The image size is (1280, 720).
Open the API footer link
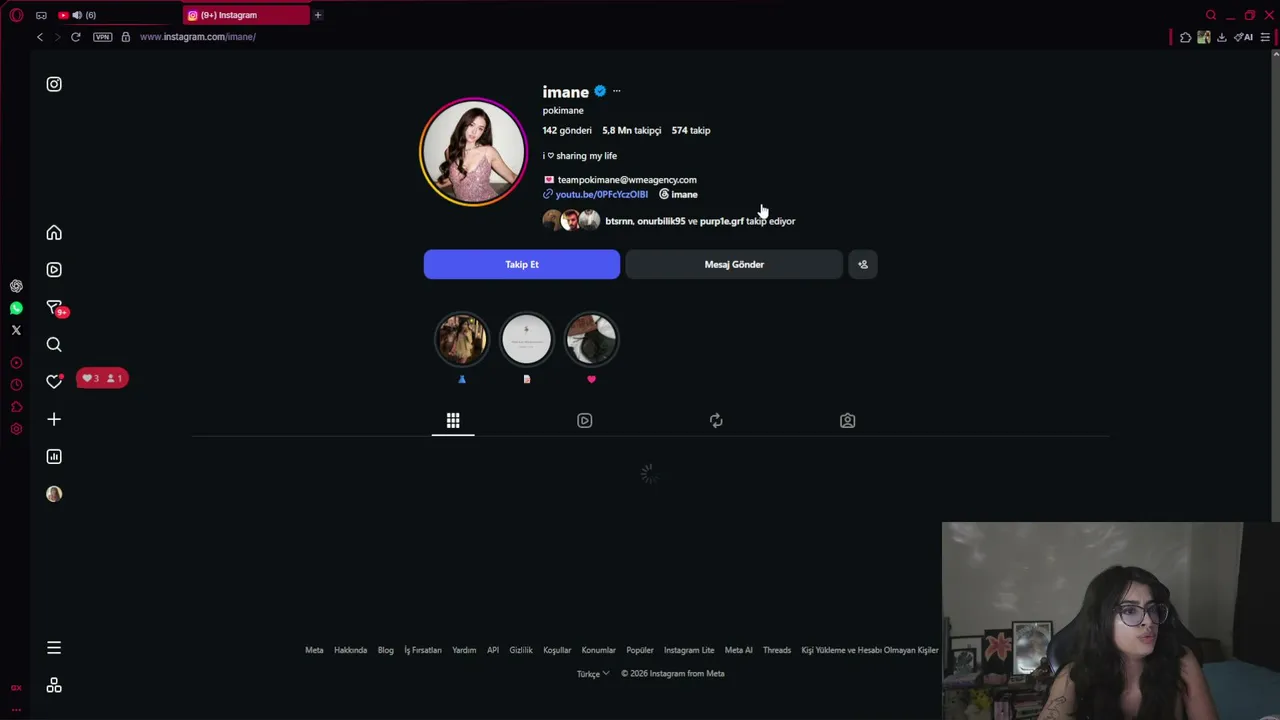pos(493,650)
